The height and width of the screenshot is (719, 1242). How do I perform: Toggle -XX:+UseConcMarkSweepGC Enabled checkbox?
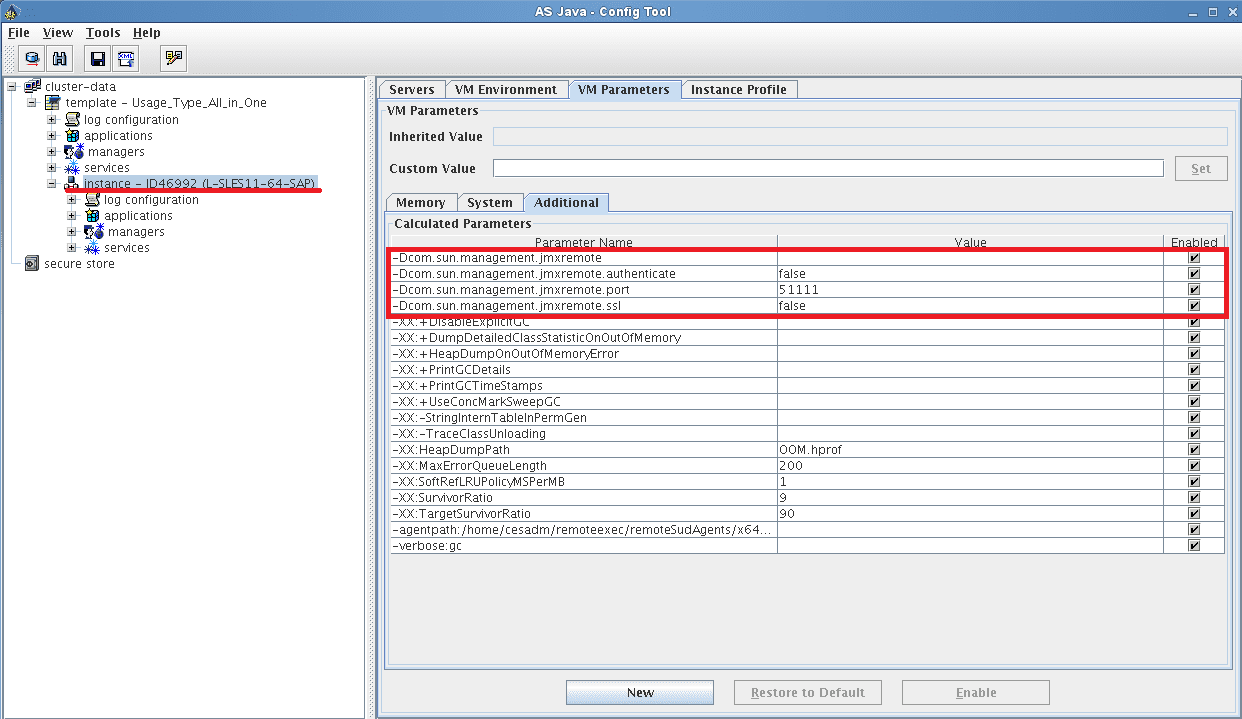click(x=1194, y=402)
